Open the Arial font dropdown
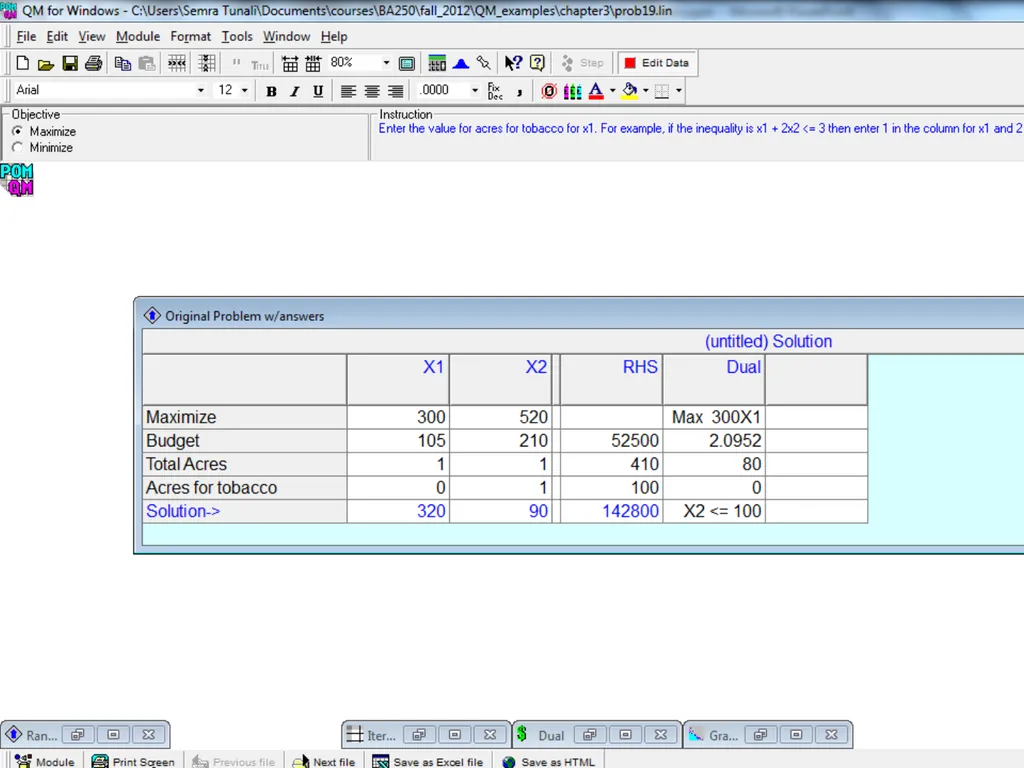This screenshot has height=768, width=1024. 200,91
